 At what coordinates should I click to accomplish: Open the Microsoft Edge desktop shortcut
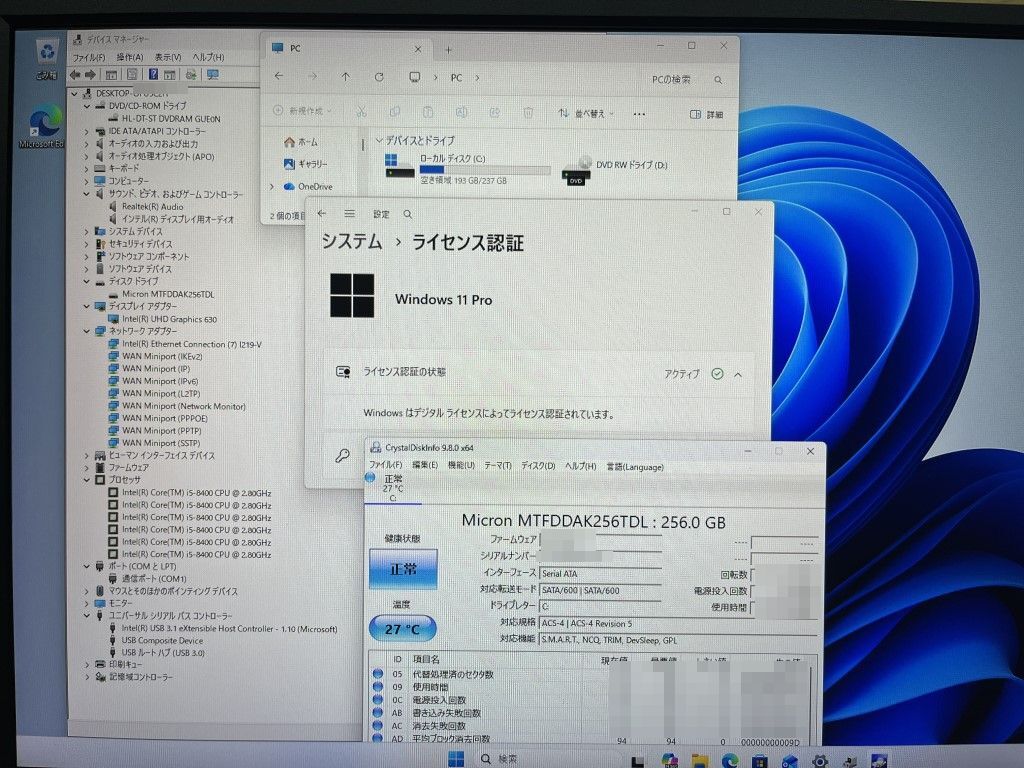[x=43, y=127]
